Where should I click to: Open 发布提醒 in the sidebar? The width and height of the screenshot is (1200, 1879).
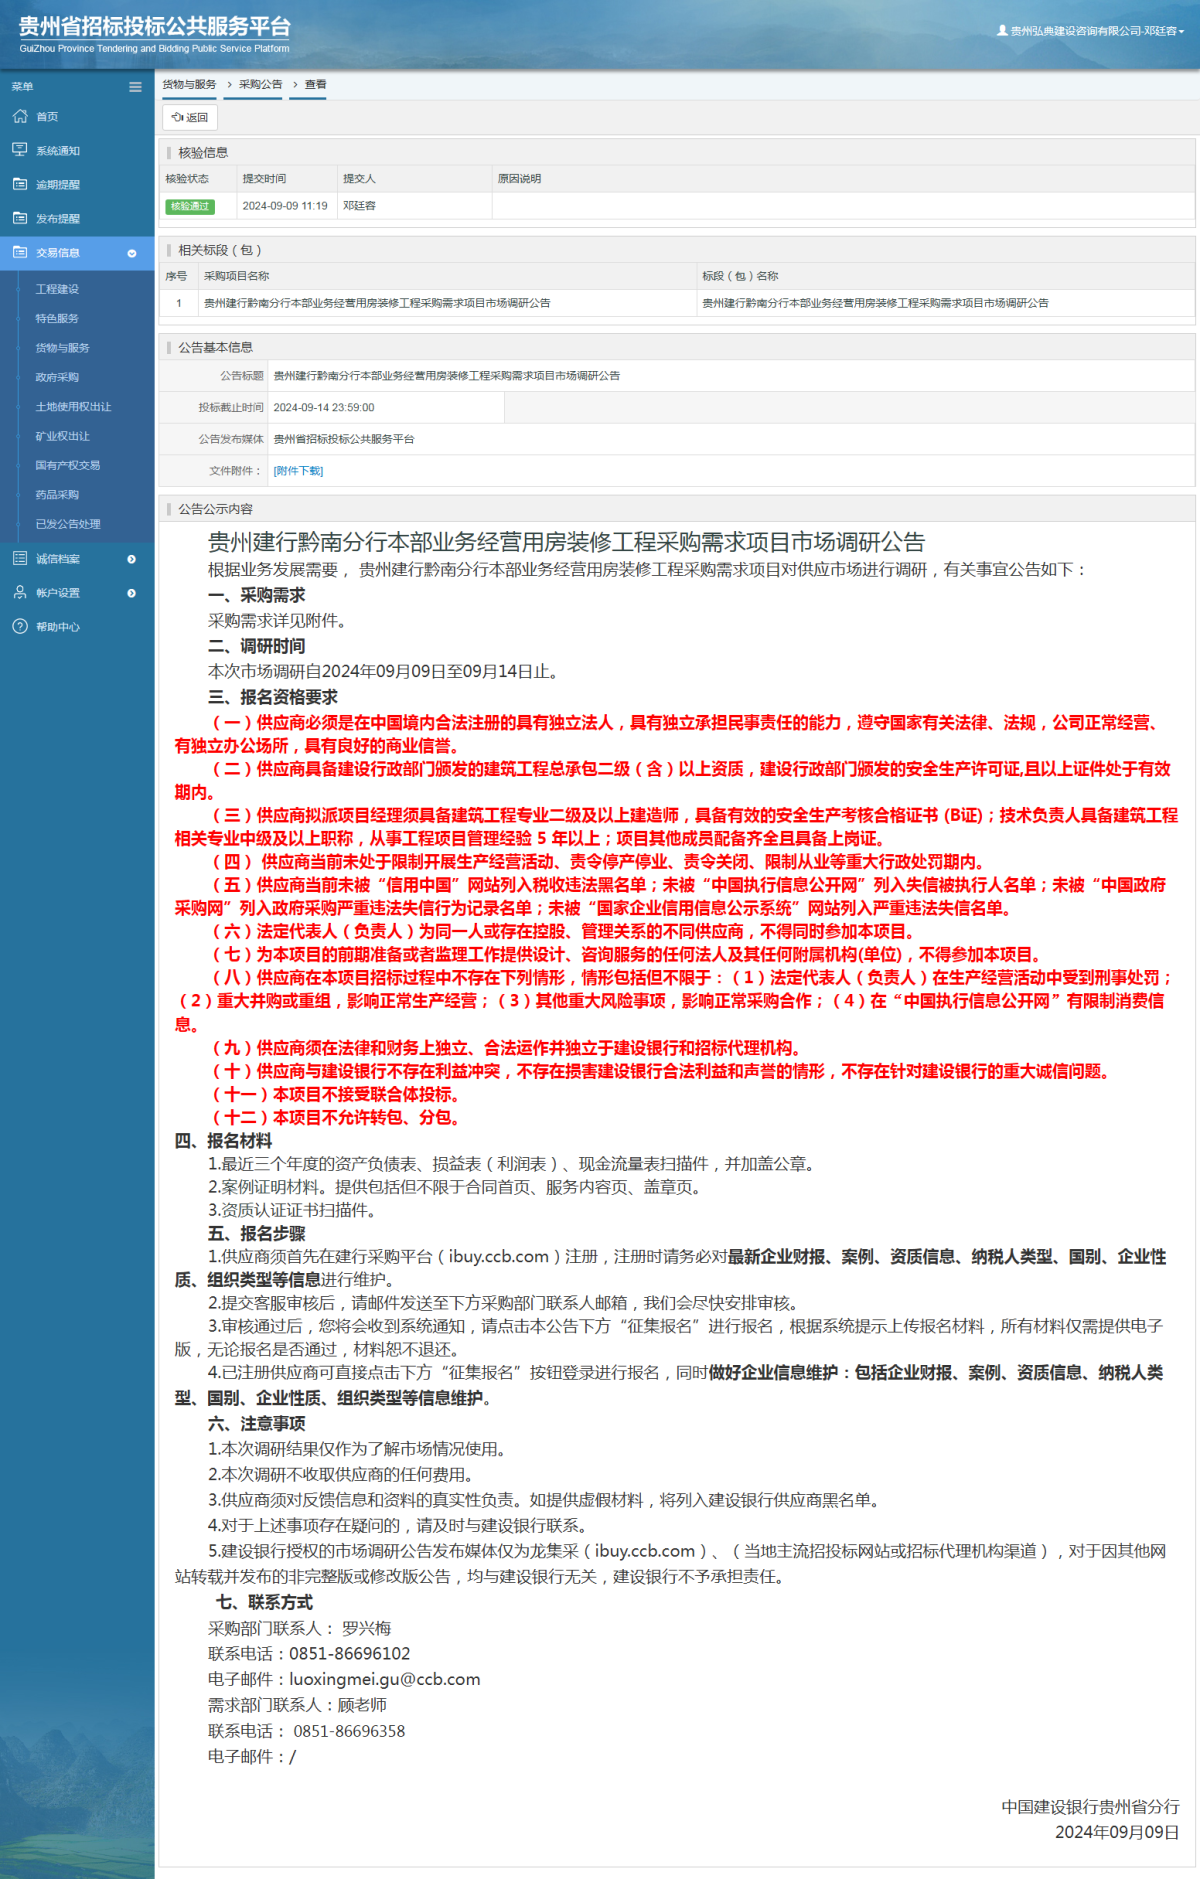(58, 219)
